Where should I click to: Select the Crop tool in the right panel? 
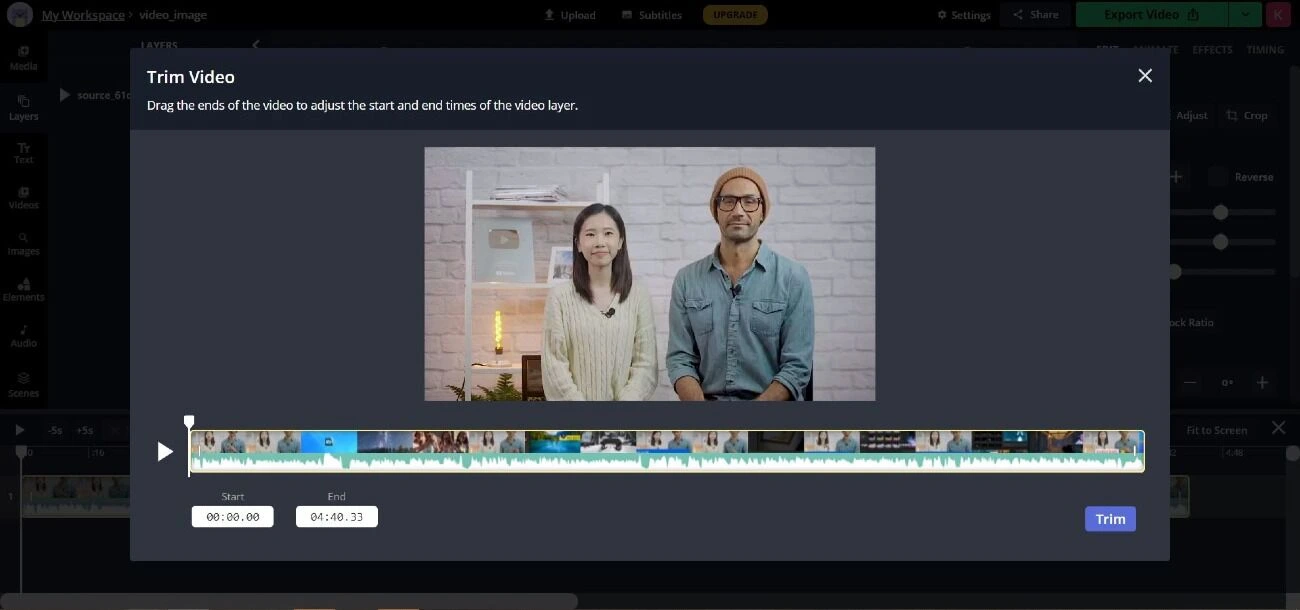1247,115
